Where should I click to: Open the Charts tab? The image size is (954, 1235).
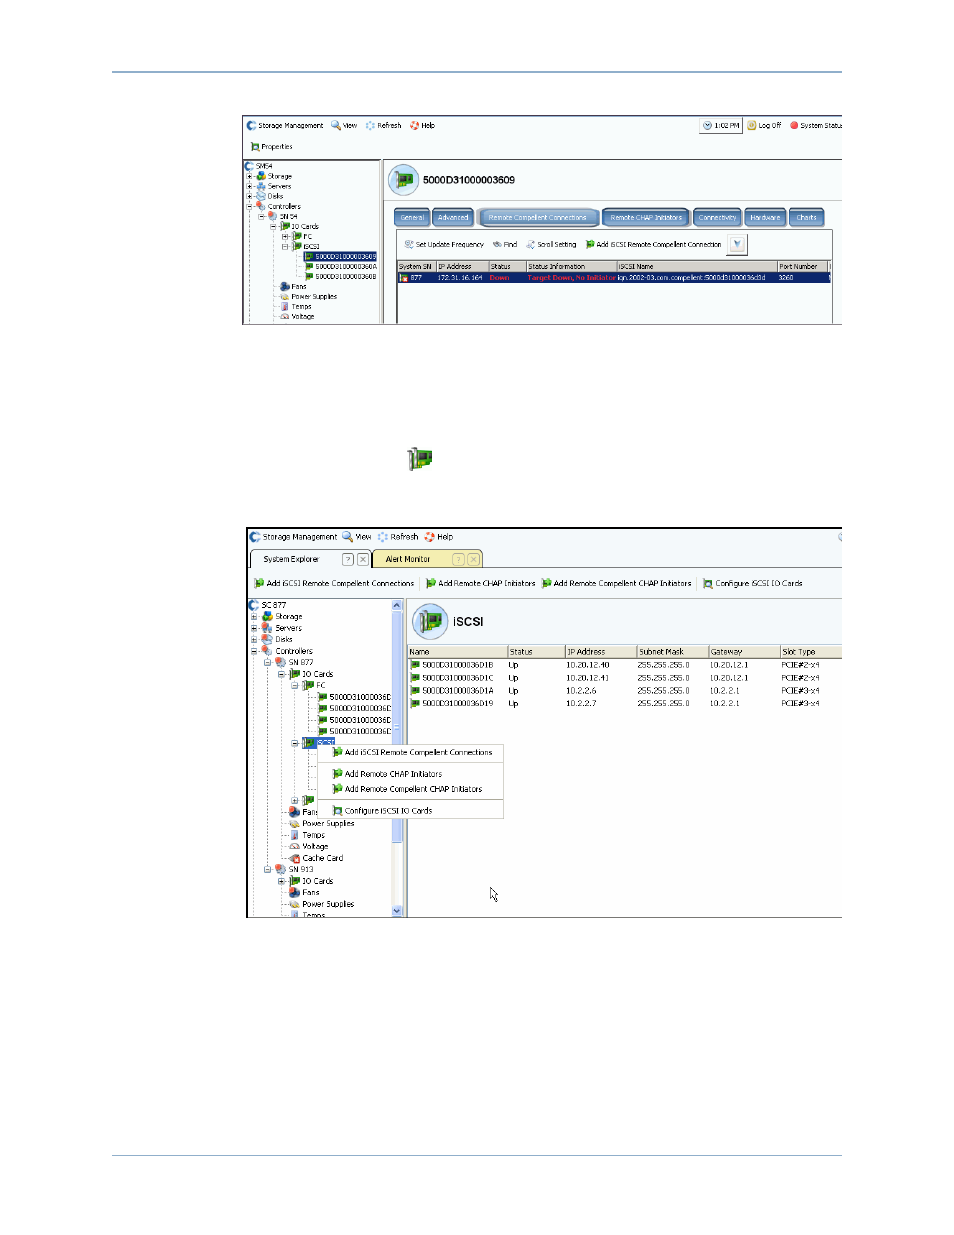[x=806, y=217]
